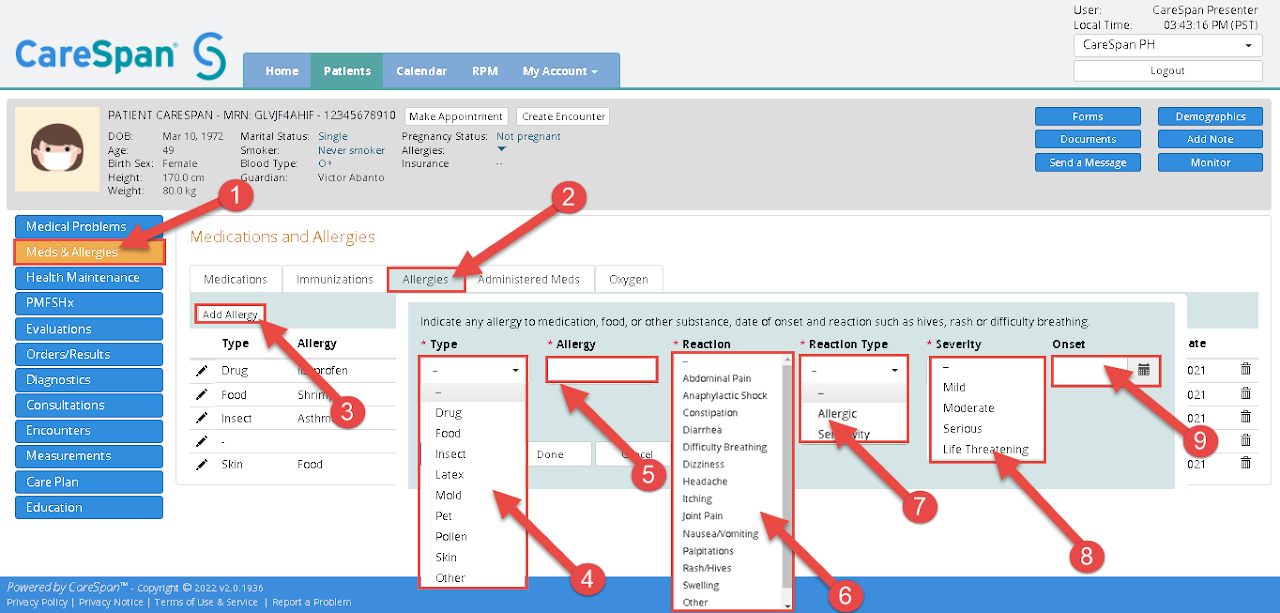The height and width of the screenshot is (613, 1280).
Task: Open the CareSpan PH organization dropdown
Action: pos(1167,45)
